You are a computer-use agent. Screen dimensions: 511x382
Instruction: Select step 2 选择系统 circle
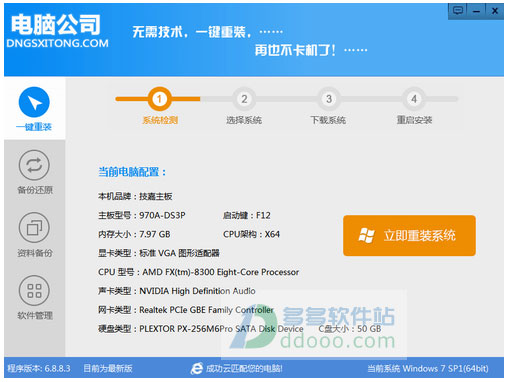click(x=244, y=99)
